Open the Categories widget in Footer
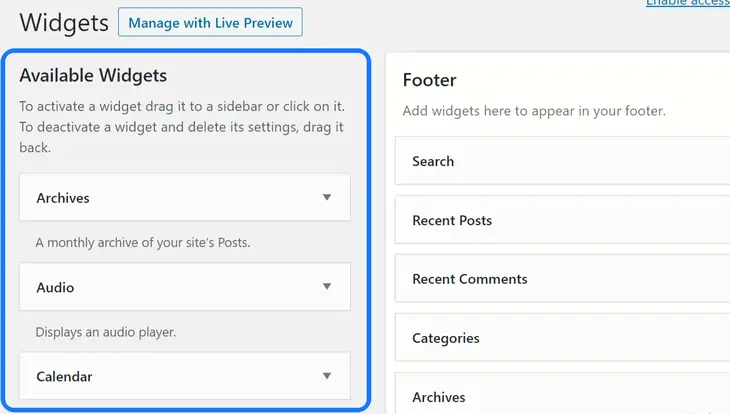Viewport: 730px width, 414px height. [x=445, y=338]
